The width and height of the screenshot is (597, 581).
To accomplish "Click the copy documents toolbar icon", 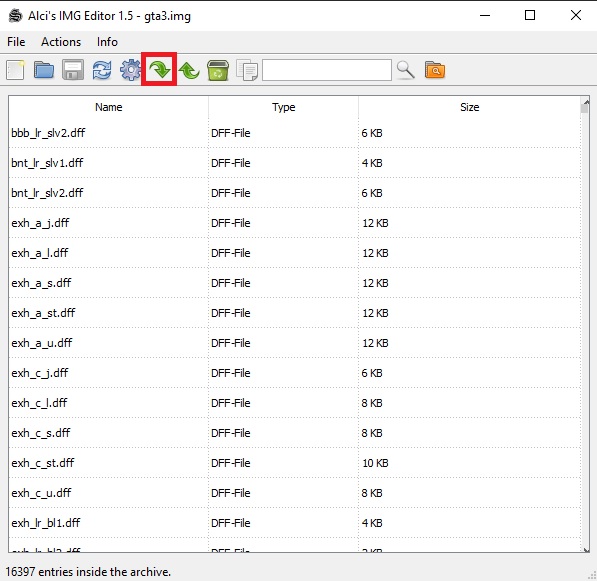I will point(247,70).
